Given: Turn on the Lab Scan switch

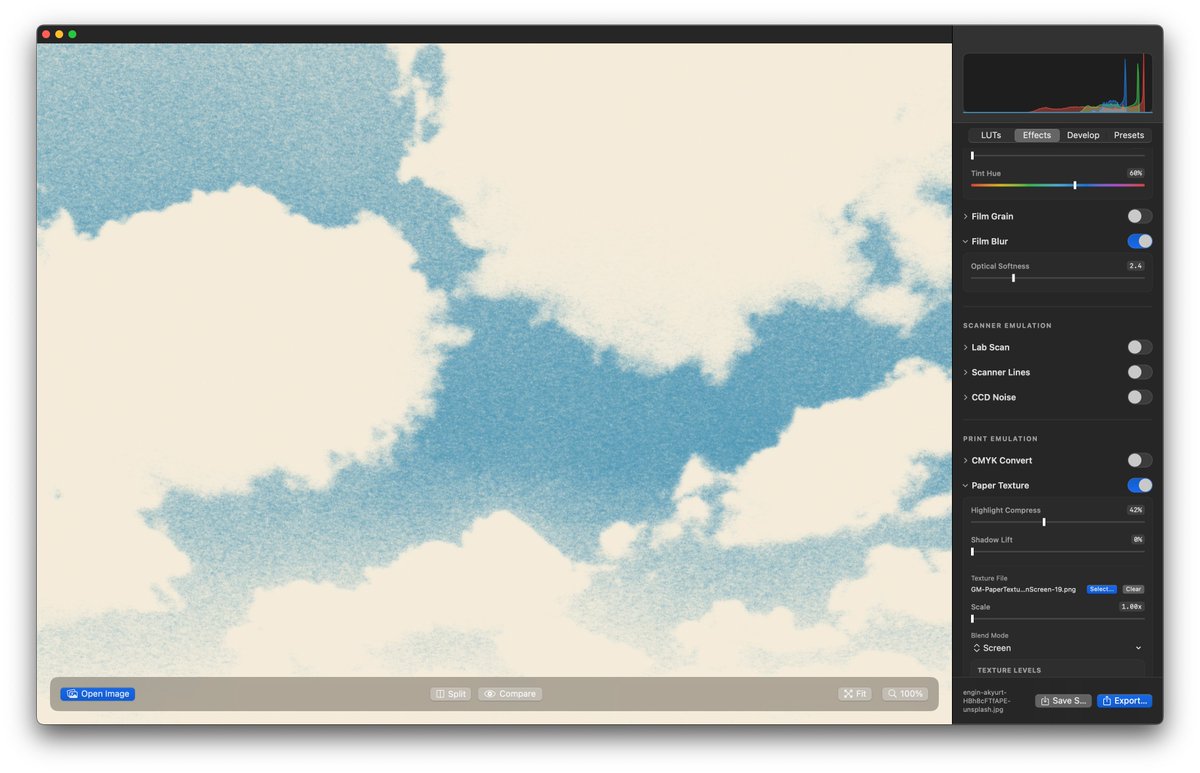Looking at the screenshot, I should point(1139,347).
